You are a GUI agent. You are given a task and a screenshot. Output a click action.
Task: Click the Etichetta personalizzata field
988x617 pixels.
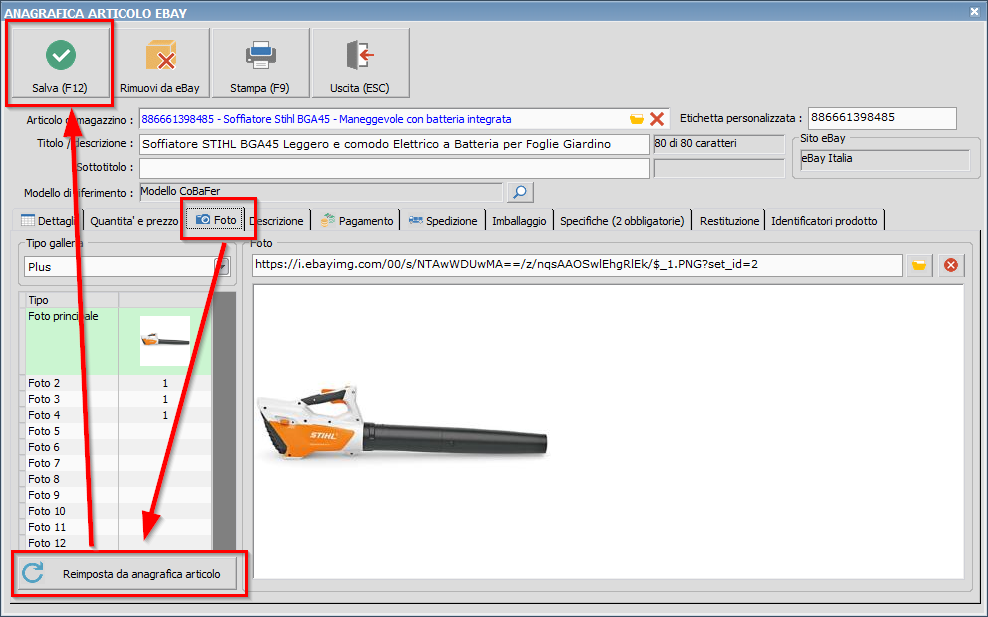coord(882,118)
